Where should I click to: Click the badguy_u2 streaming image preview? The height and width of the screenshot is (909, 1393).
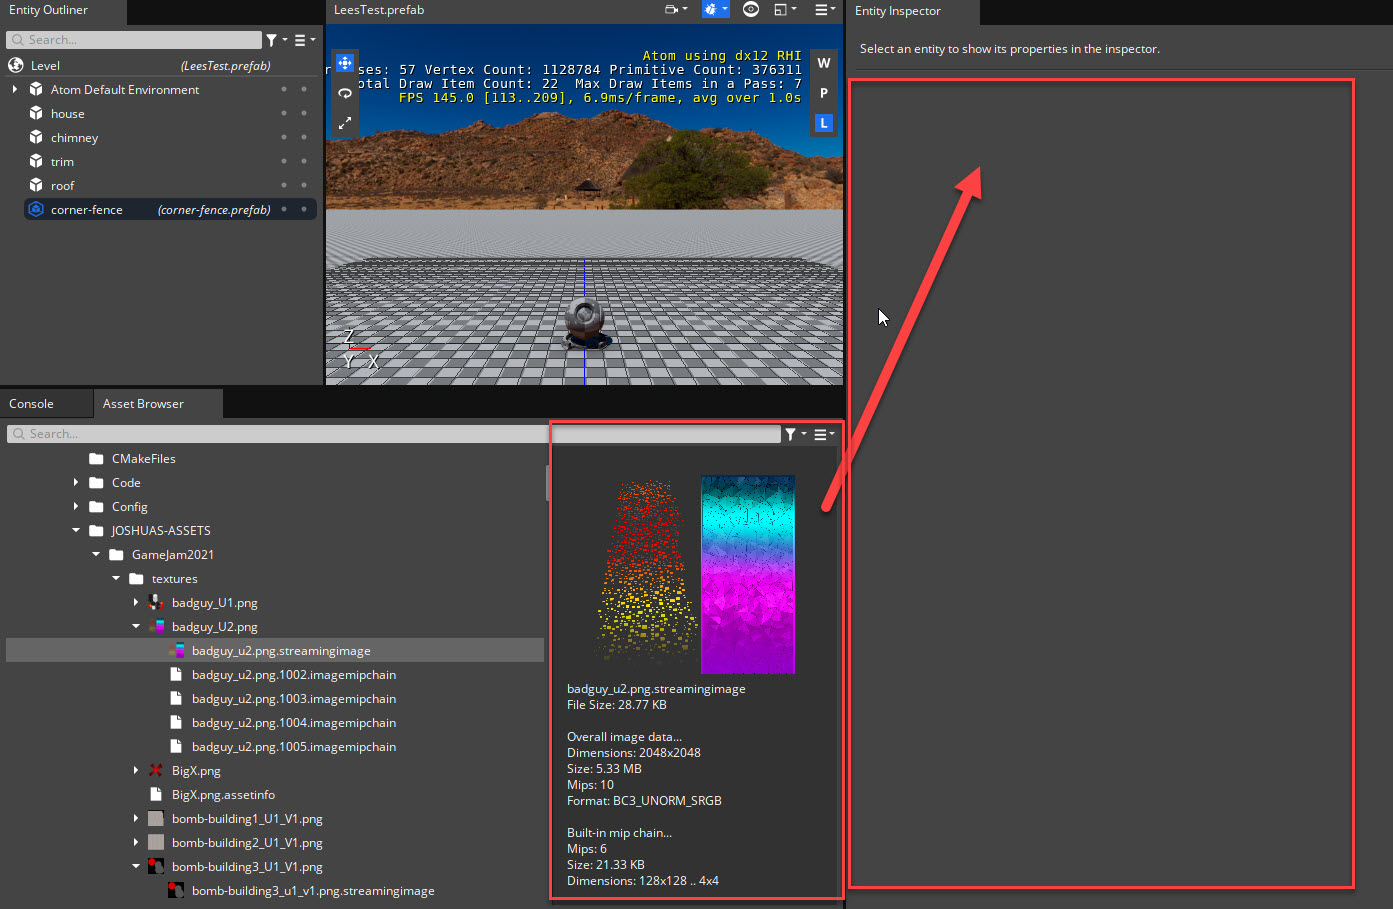click(697, 575)
